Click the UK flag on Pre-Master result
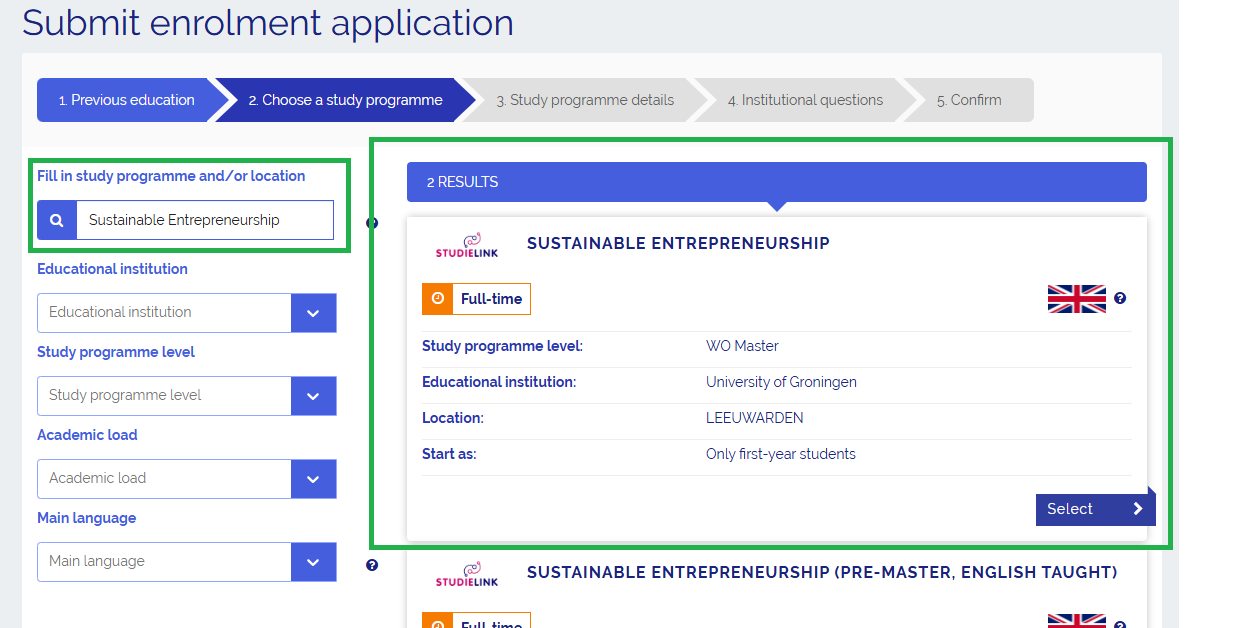 tap(1076, 621)
